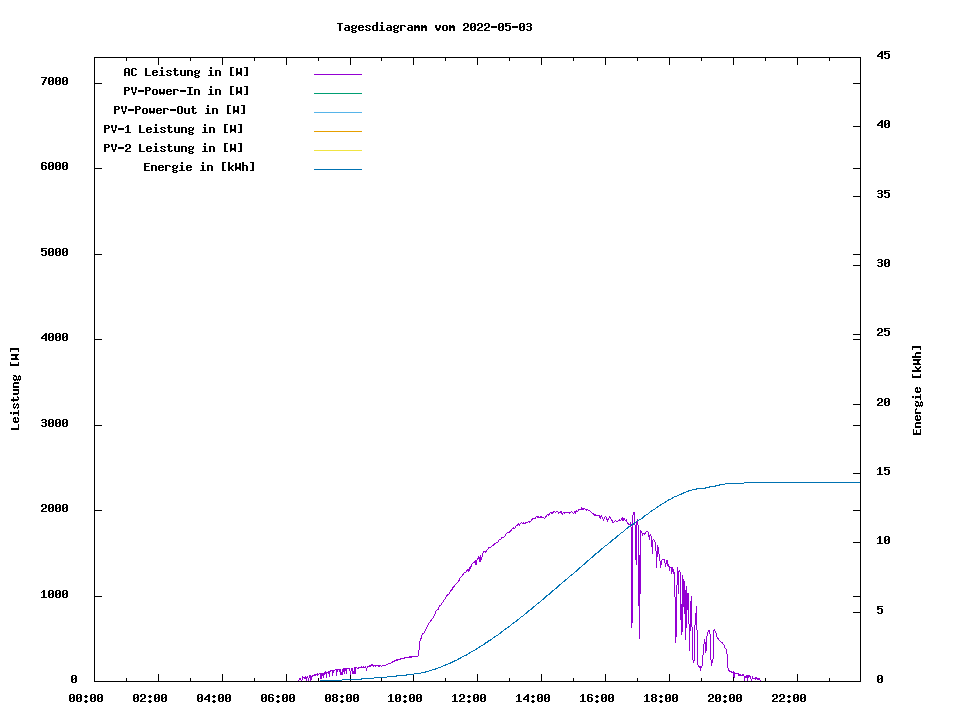Select the PV-2 Leistung legend label

pos(173,148)
